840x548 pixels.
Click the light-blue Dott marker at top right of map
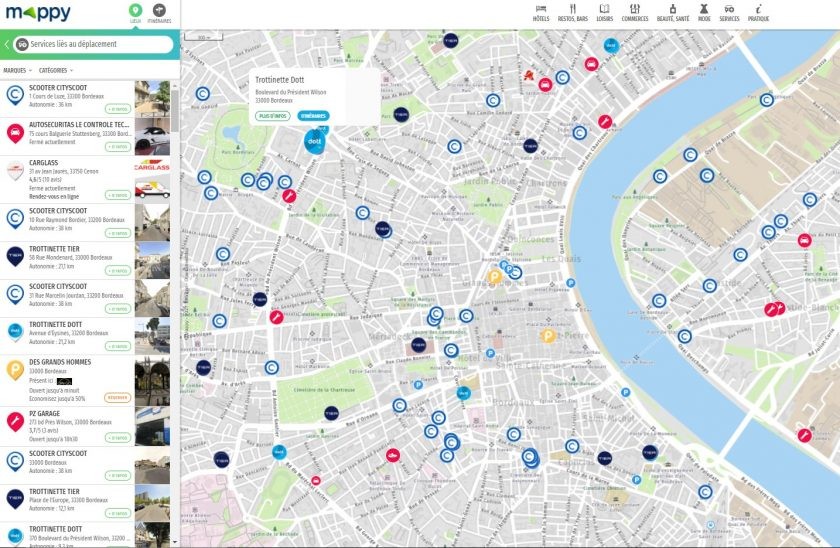point(611,46)
